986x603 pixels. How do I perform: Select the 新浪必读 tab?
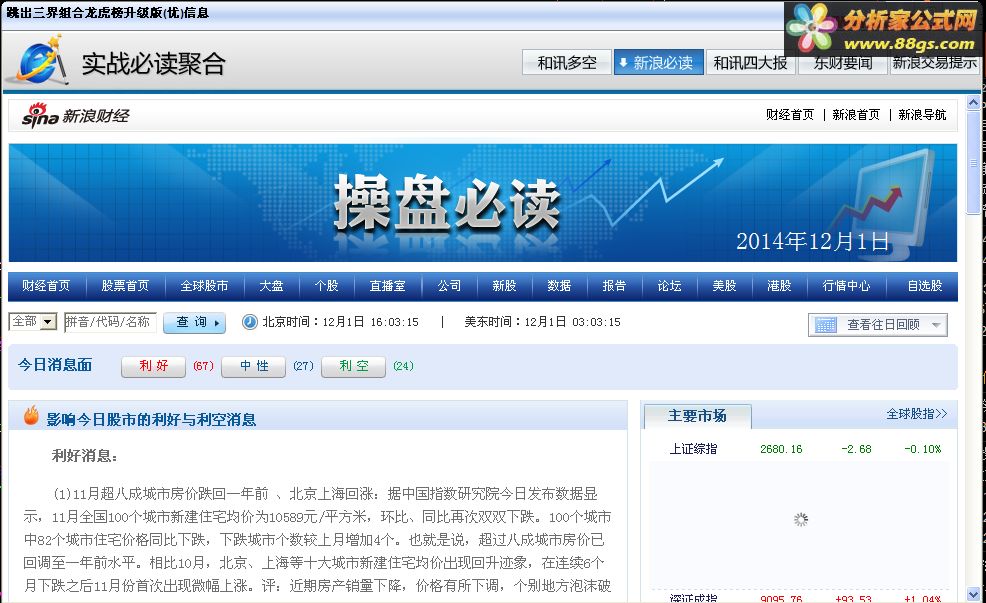(658, 62)
